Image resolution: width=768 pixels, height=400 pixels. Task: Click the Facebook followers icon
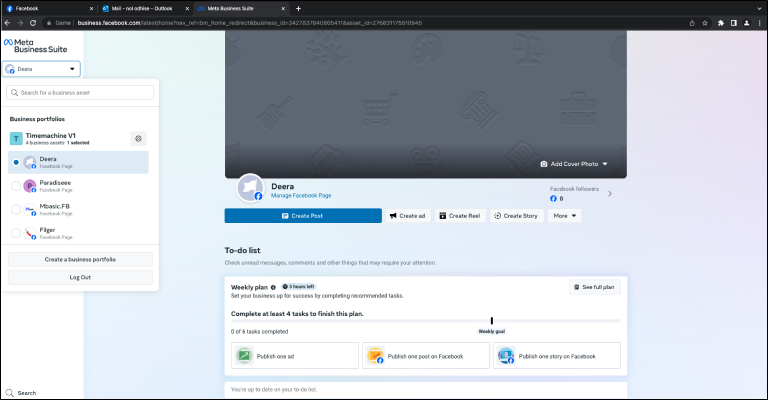tap(553, 198)
